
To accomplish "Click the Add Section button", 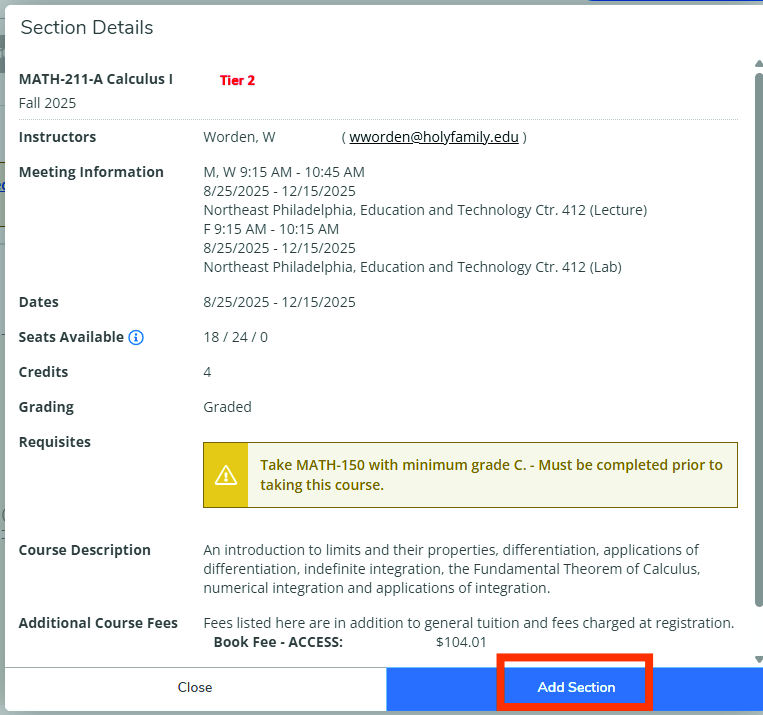I will (x=575, y=688).
